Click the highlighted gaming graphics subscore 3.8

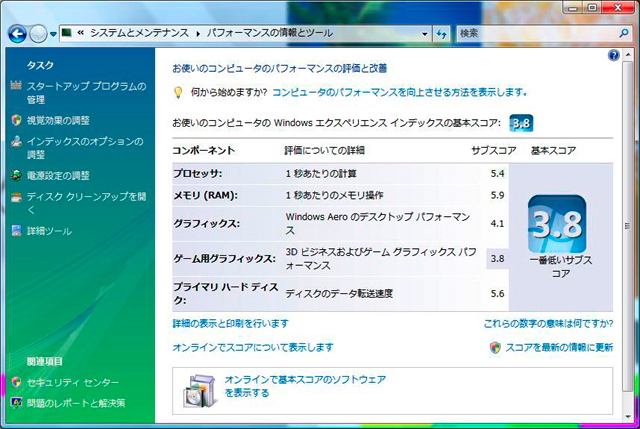497,259
